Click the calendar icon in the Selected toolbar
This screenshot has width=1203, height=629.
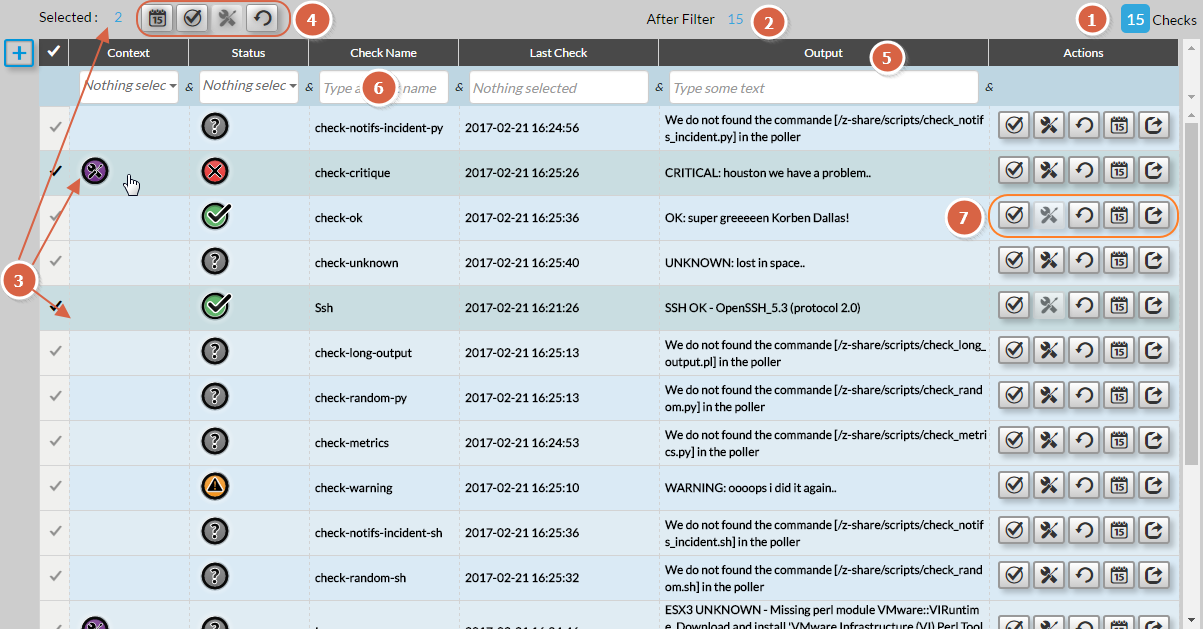tap(157, 18)
